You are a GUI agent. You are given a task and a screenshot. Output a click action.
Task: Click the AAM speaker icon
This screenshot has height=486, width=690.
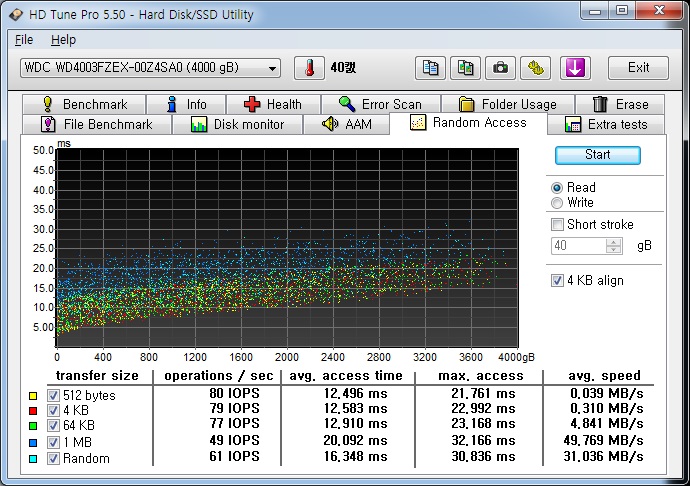pyautogui.click(x=330, y=124)
